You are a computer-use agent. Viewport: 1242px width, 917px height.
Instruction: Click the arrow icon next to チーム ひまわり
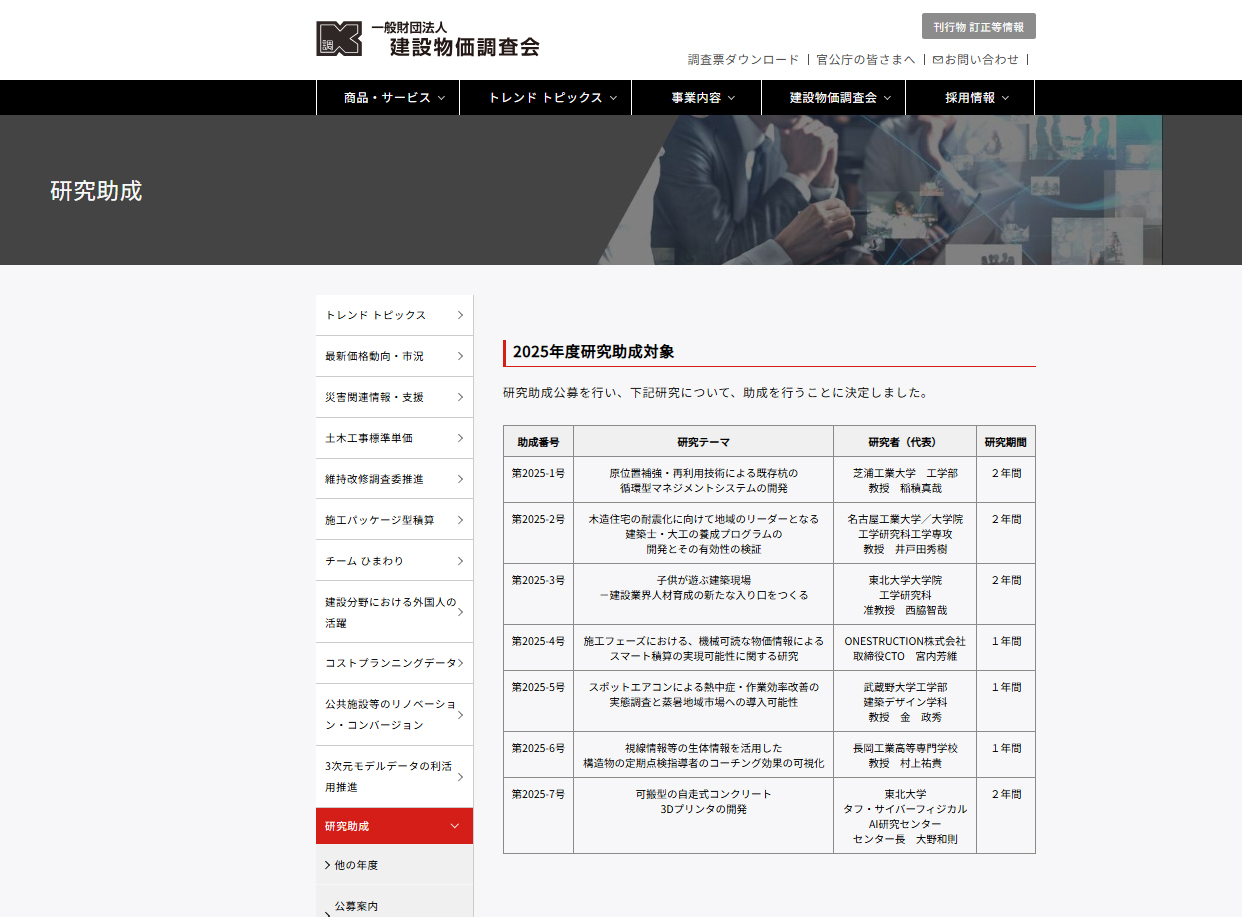point(460,561)
